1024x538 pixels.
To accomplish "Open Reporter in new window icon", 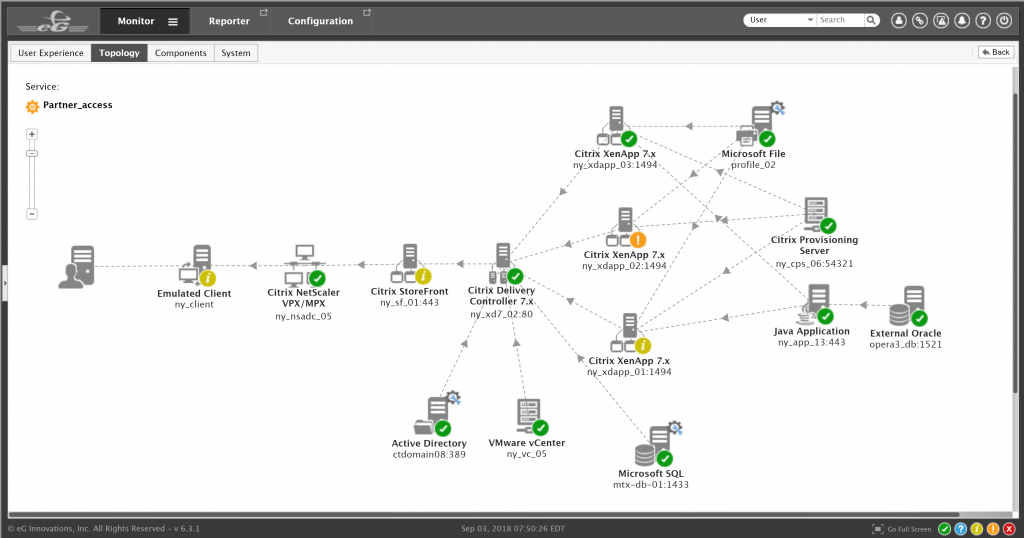I will point(264,12).
